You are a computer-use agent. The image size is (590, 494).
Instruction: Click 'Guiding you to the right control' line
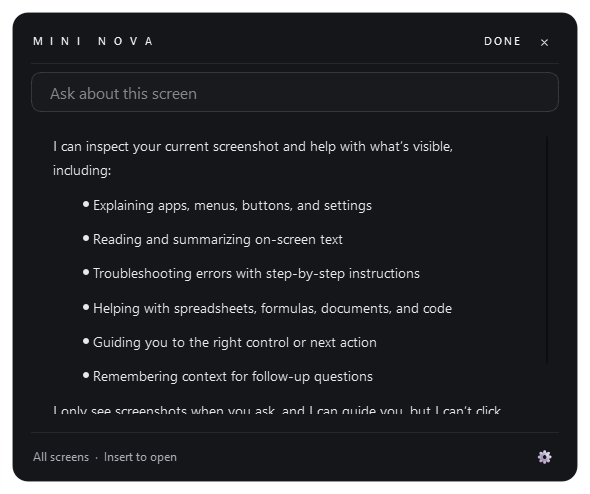click(234, 342)
